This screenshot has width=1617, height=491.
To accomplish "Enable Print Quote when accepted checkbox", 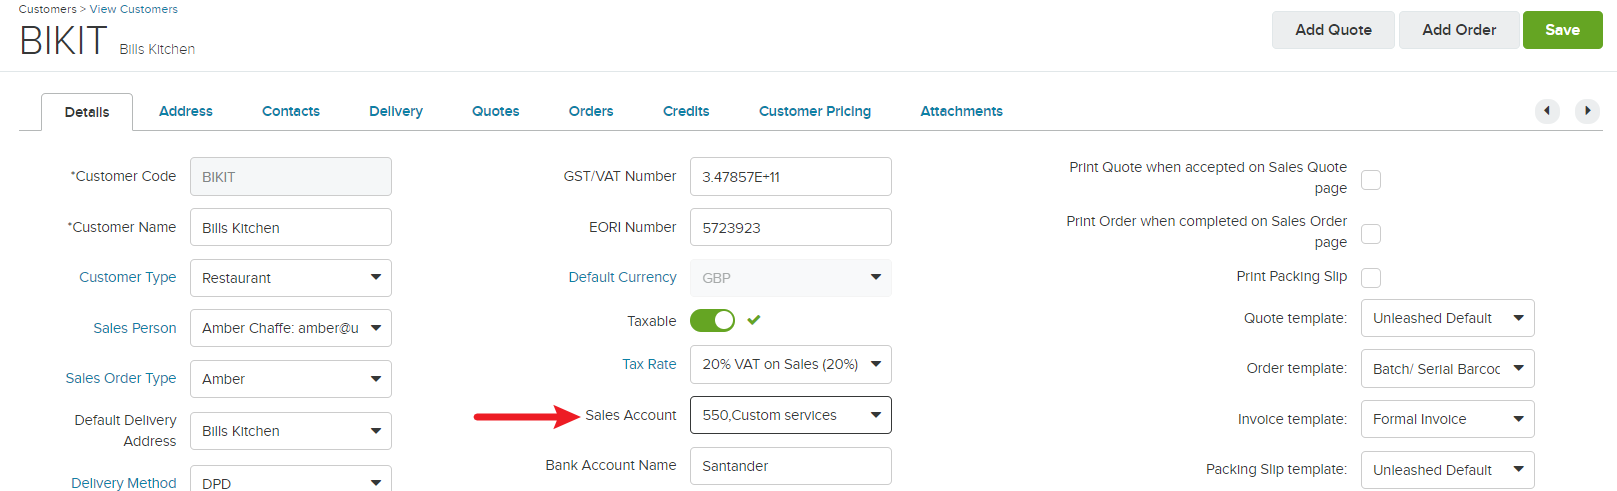I will coord(1371,180).
